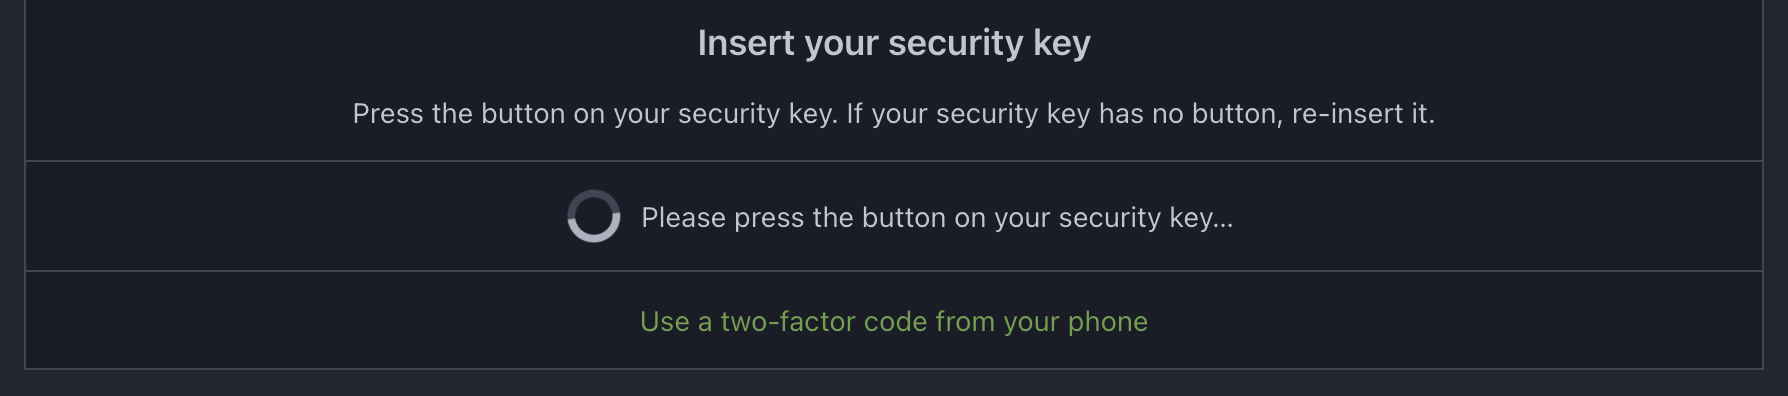
Task: Click "re-insert it." at the end of the instruction
Action: click(1363, 113)
